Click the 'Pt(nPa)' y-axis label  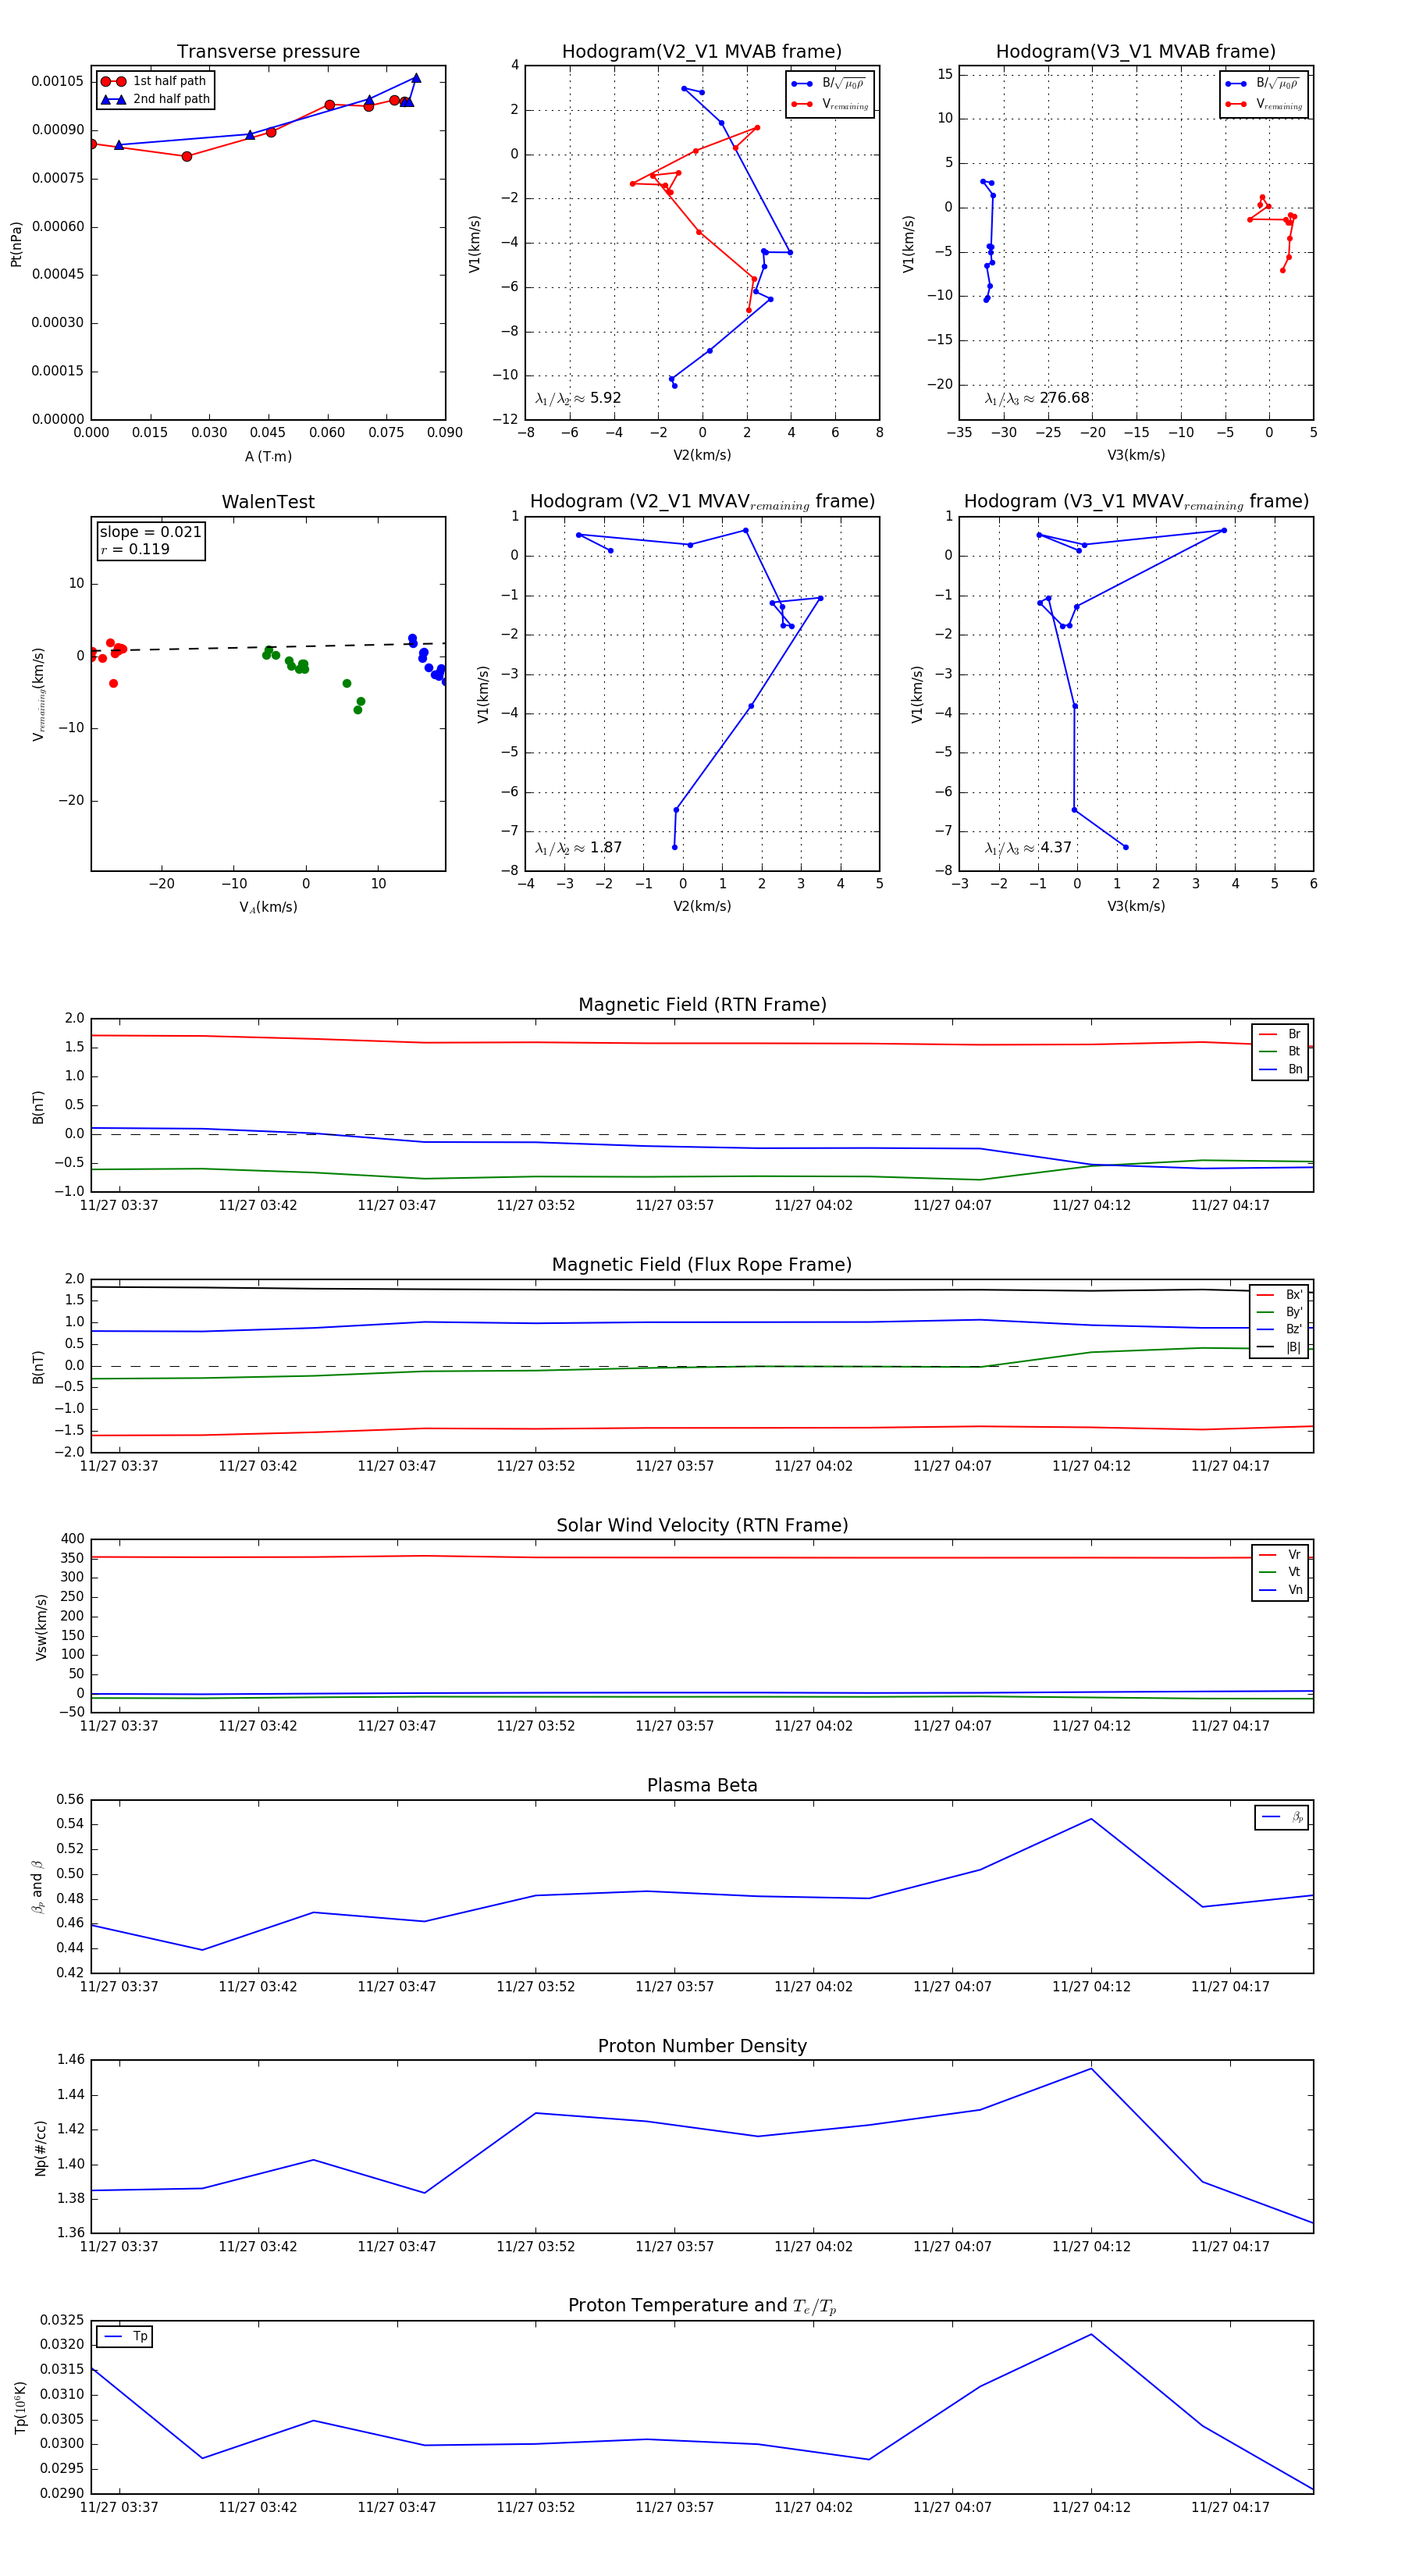[x=16, y=244]
